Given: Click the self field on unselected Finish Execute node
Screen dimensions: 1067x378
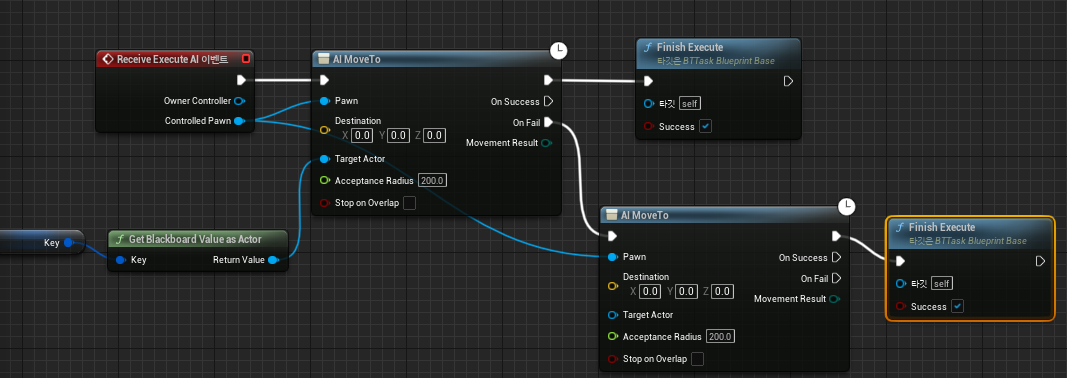Looking at the screenshot, I should 690,104.
